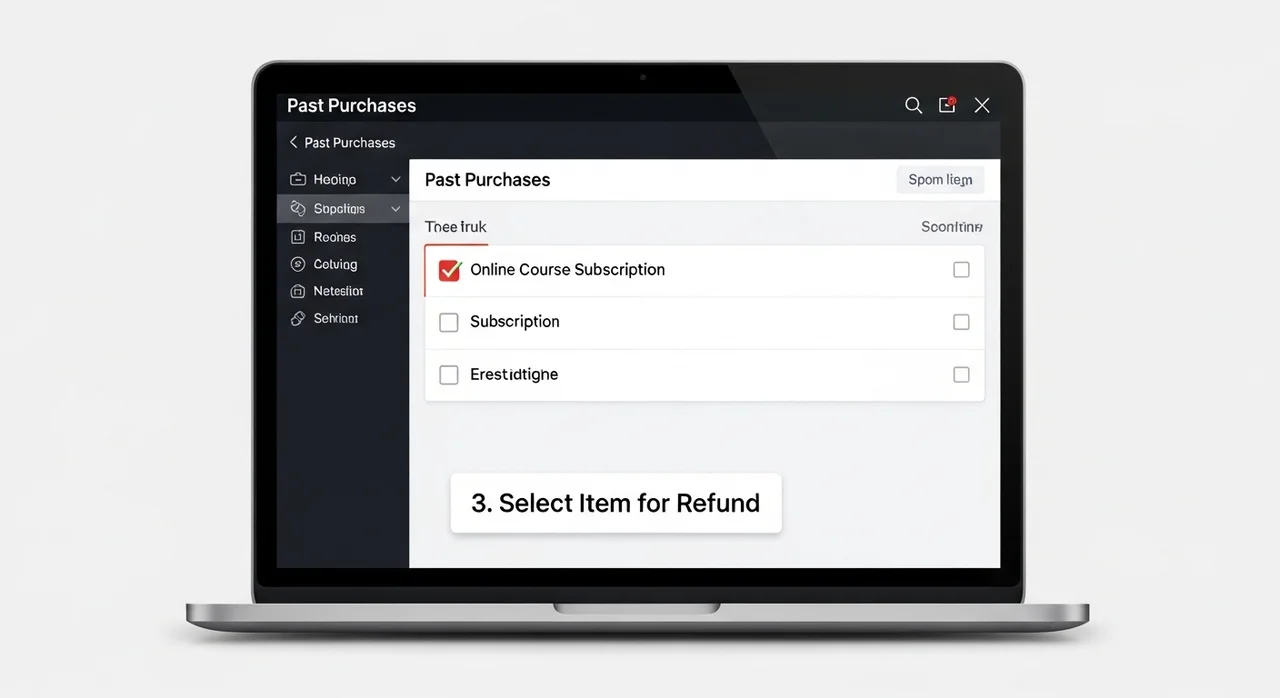Click the Sehriont sidebar icon
The height and width of the screenshot is (698, 1280).
click(x=297, y=318)
